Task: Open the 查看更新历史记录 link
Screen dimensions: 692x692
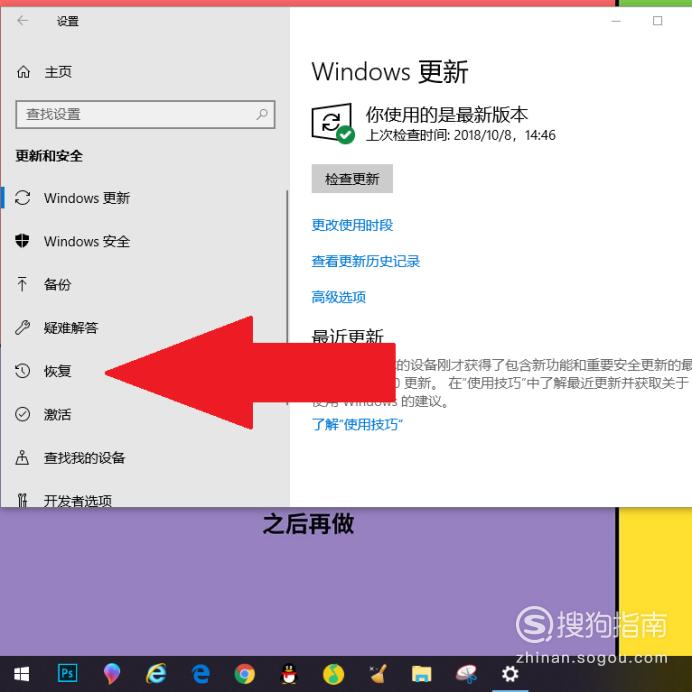Action: tap(366, 261)
